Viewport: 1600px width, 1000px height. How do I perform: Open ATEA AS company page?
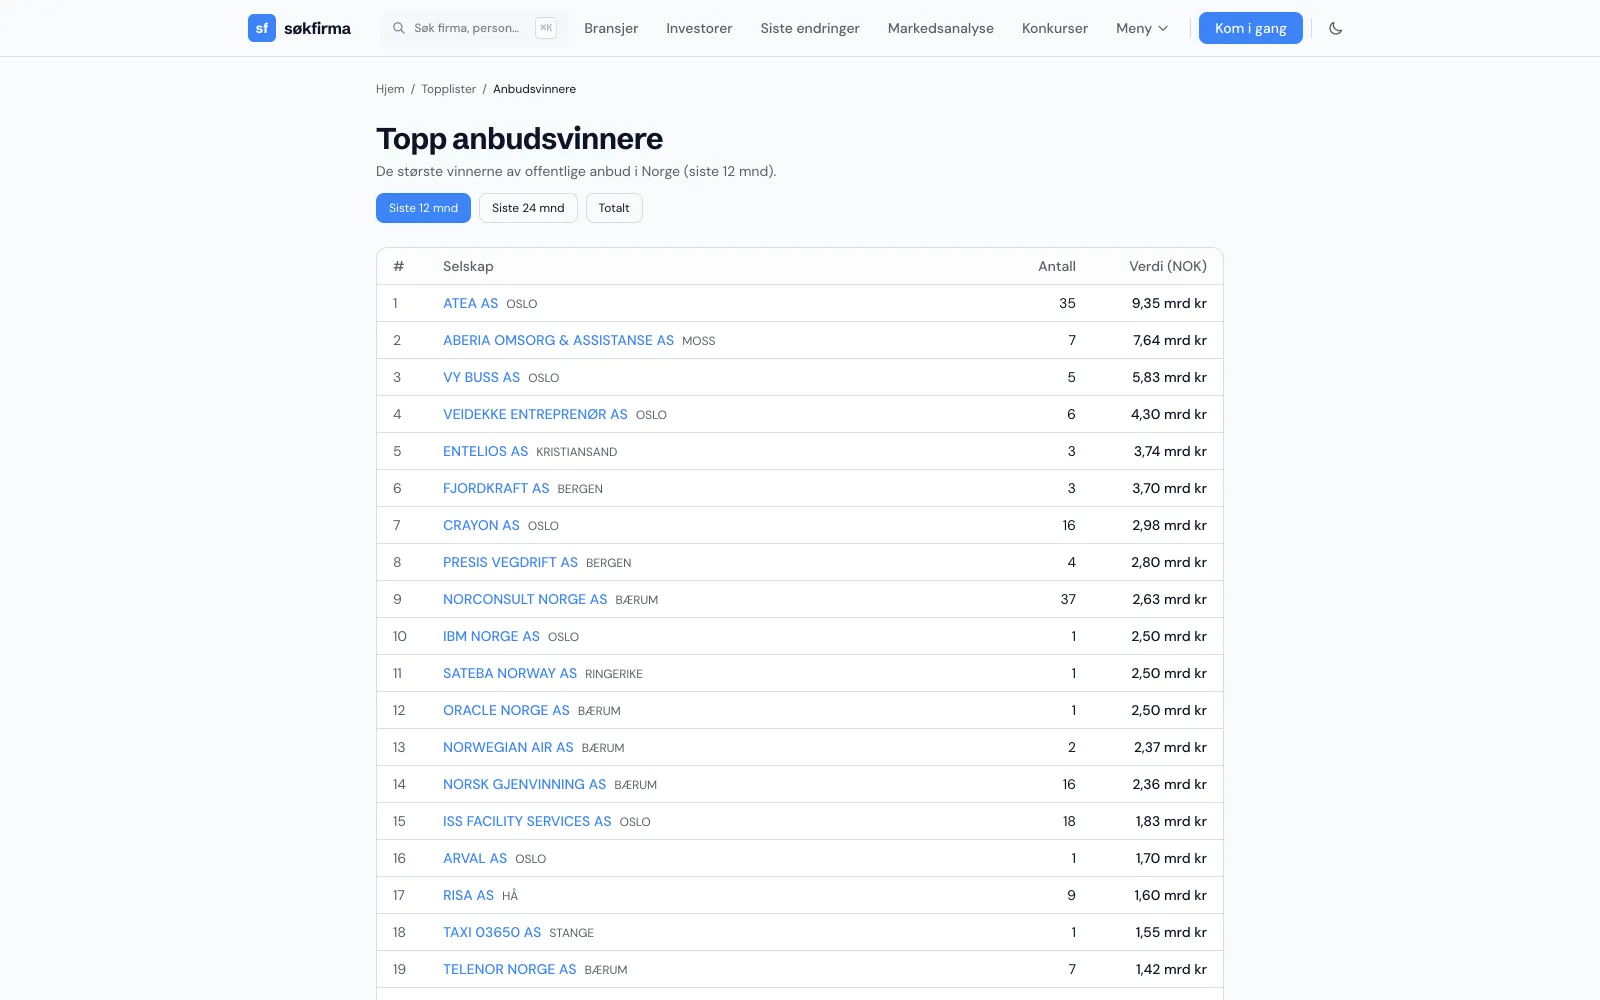pos(470,303)
